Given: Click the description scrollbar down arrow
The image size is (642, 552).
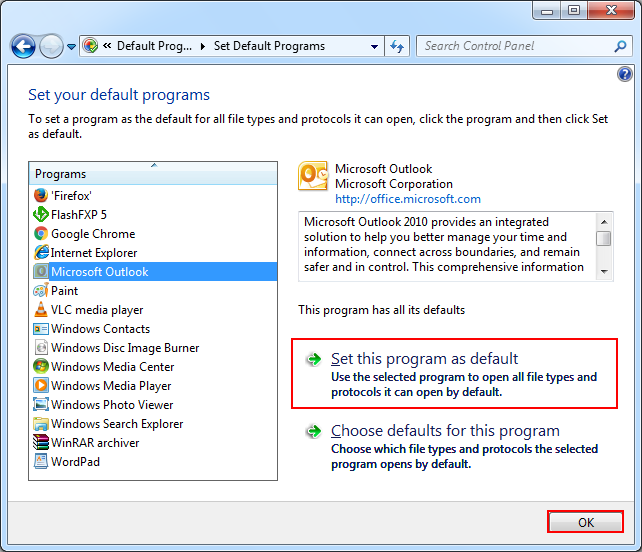Looking at the screenshot, I should click(x=604, y=271).
